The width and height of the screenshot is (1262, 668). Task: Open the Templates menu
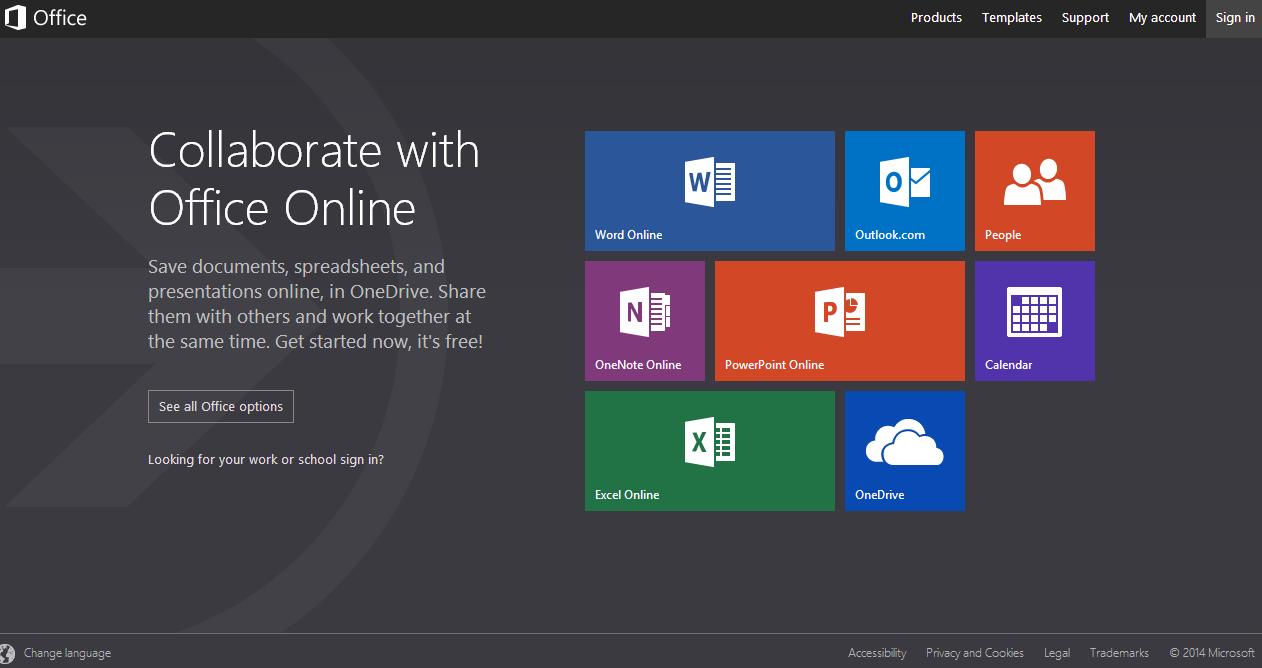(x=1012, y=18)
